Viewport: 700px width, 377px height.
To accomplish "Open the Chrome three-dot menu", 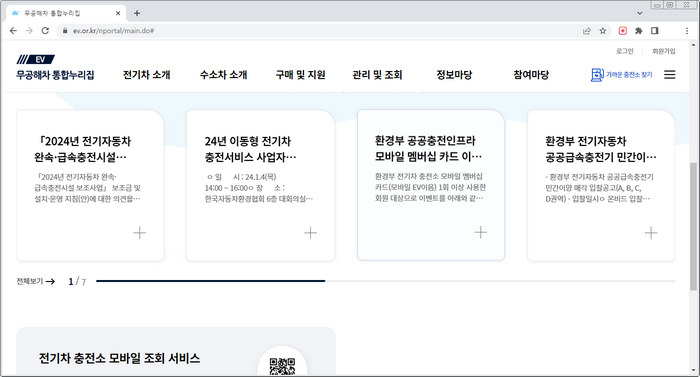I will click(x=687, y=31).
